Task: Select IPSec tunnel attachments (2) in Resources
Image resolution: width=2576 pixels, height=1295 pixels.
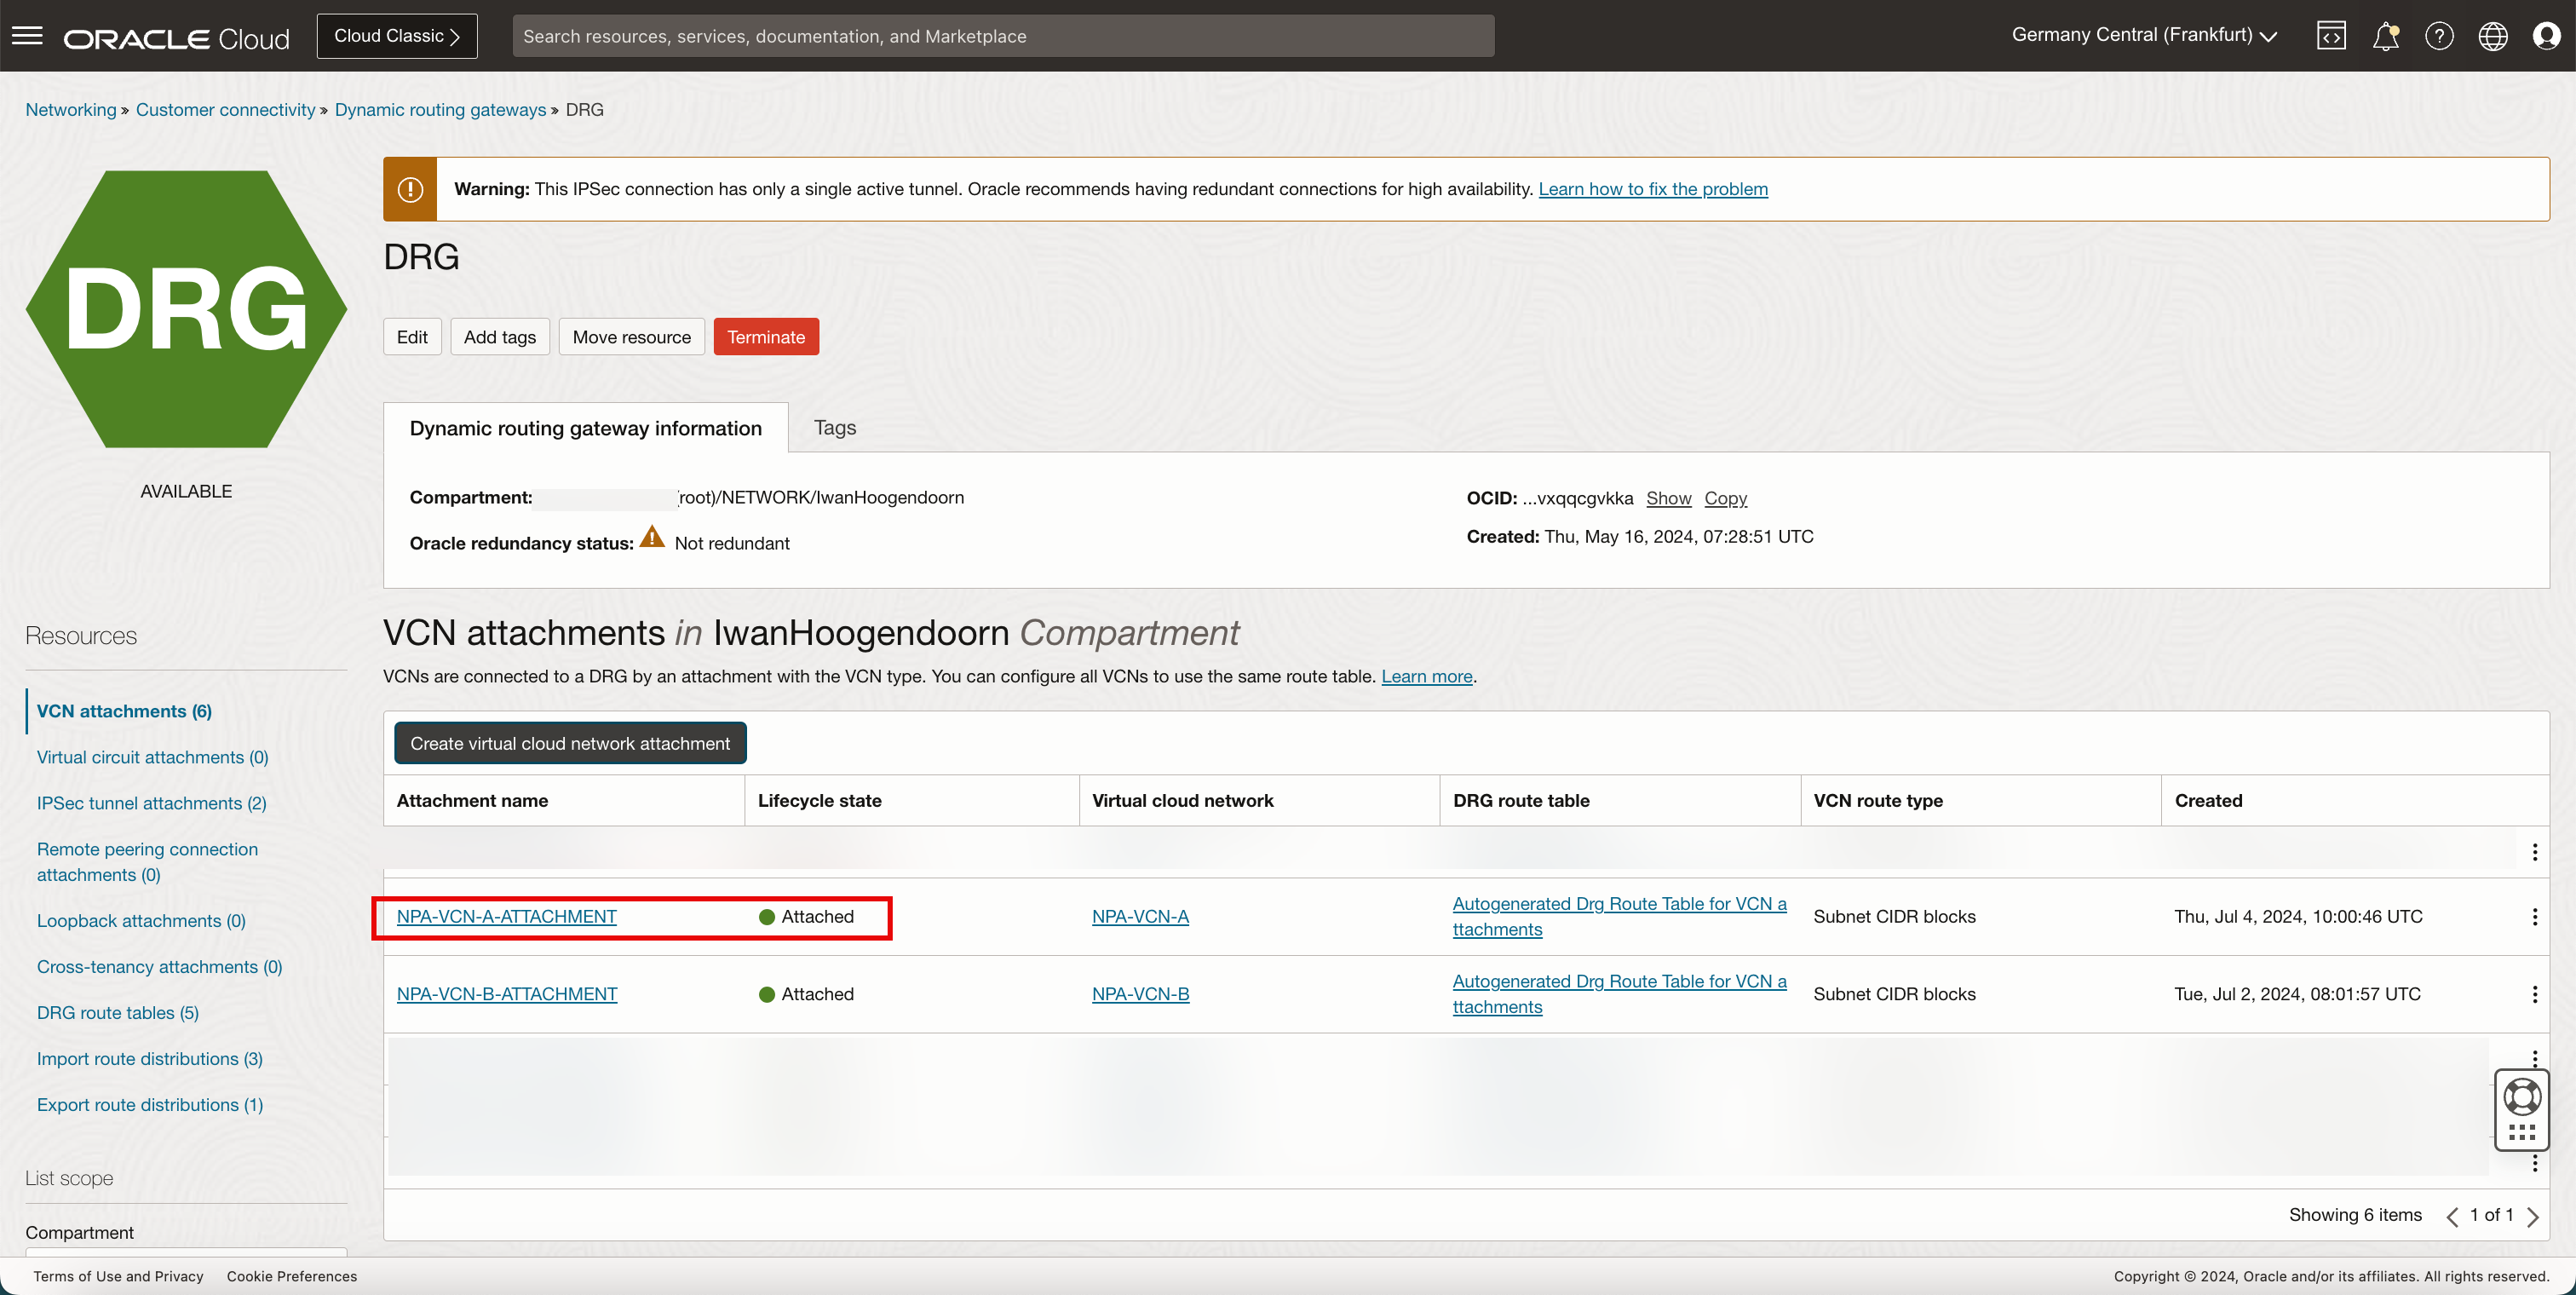Action: click(x=151, y=803)
